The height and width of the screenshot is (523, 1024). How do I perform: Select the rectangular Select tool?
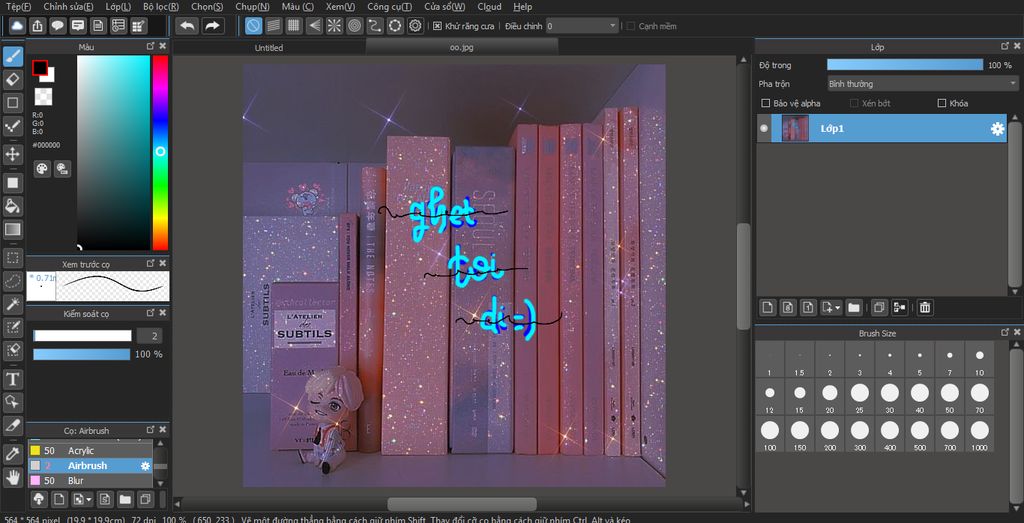[x=12, y=257]
